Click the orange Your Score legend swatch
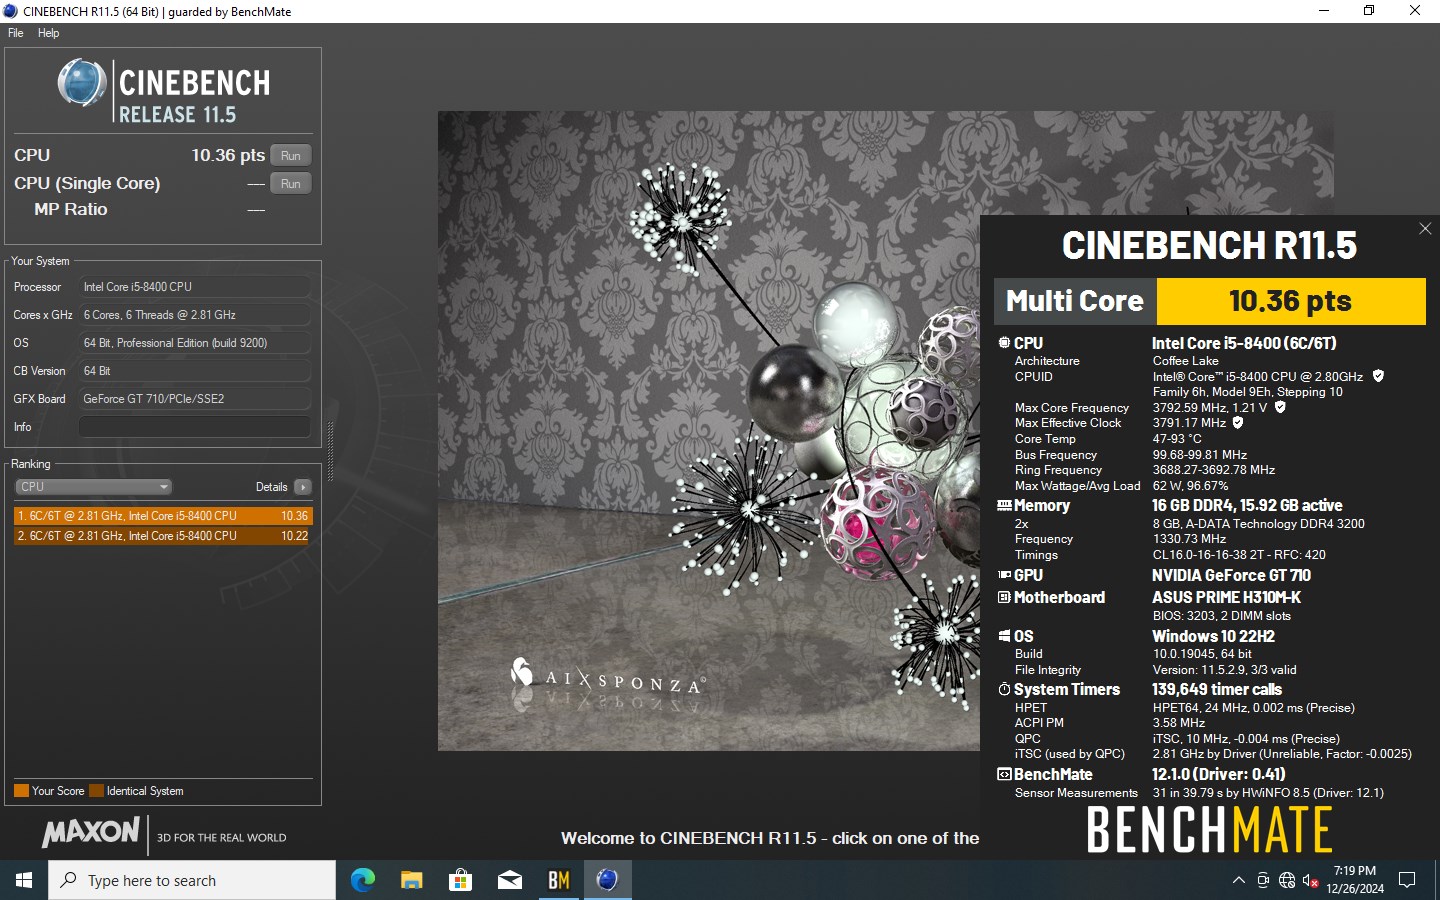 pos(21,791)
